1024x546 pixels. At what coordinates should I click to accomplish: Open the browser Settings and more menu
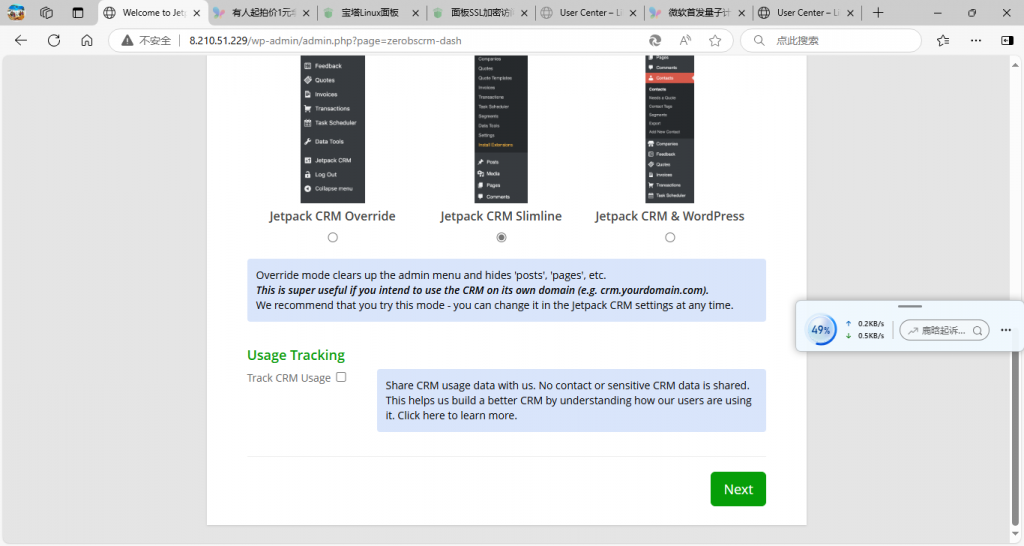point(976,40)
